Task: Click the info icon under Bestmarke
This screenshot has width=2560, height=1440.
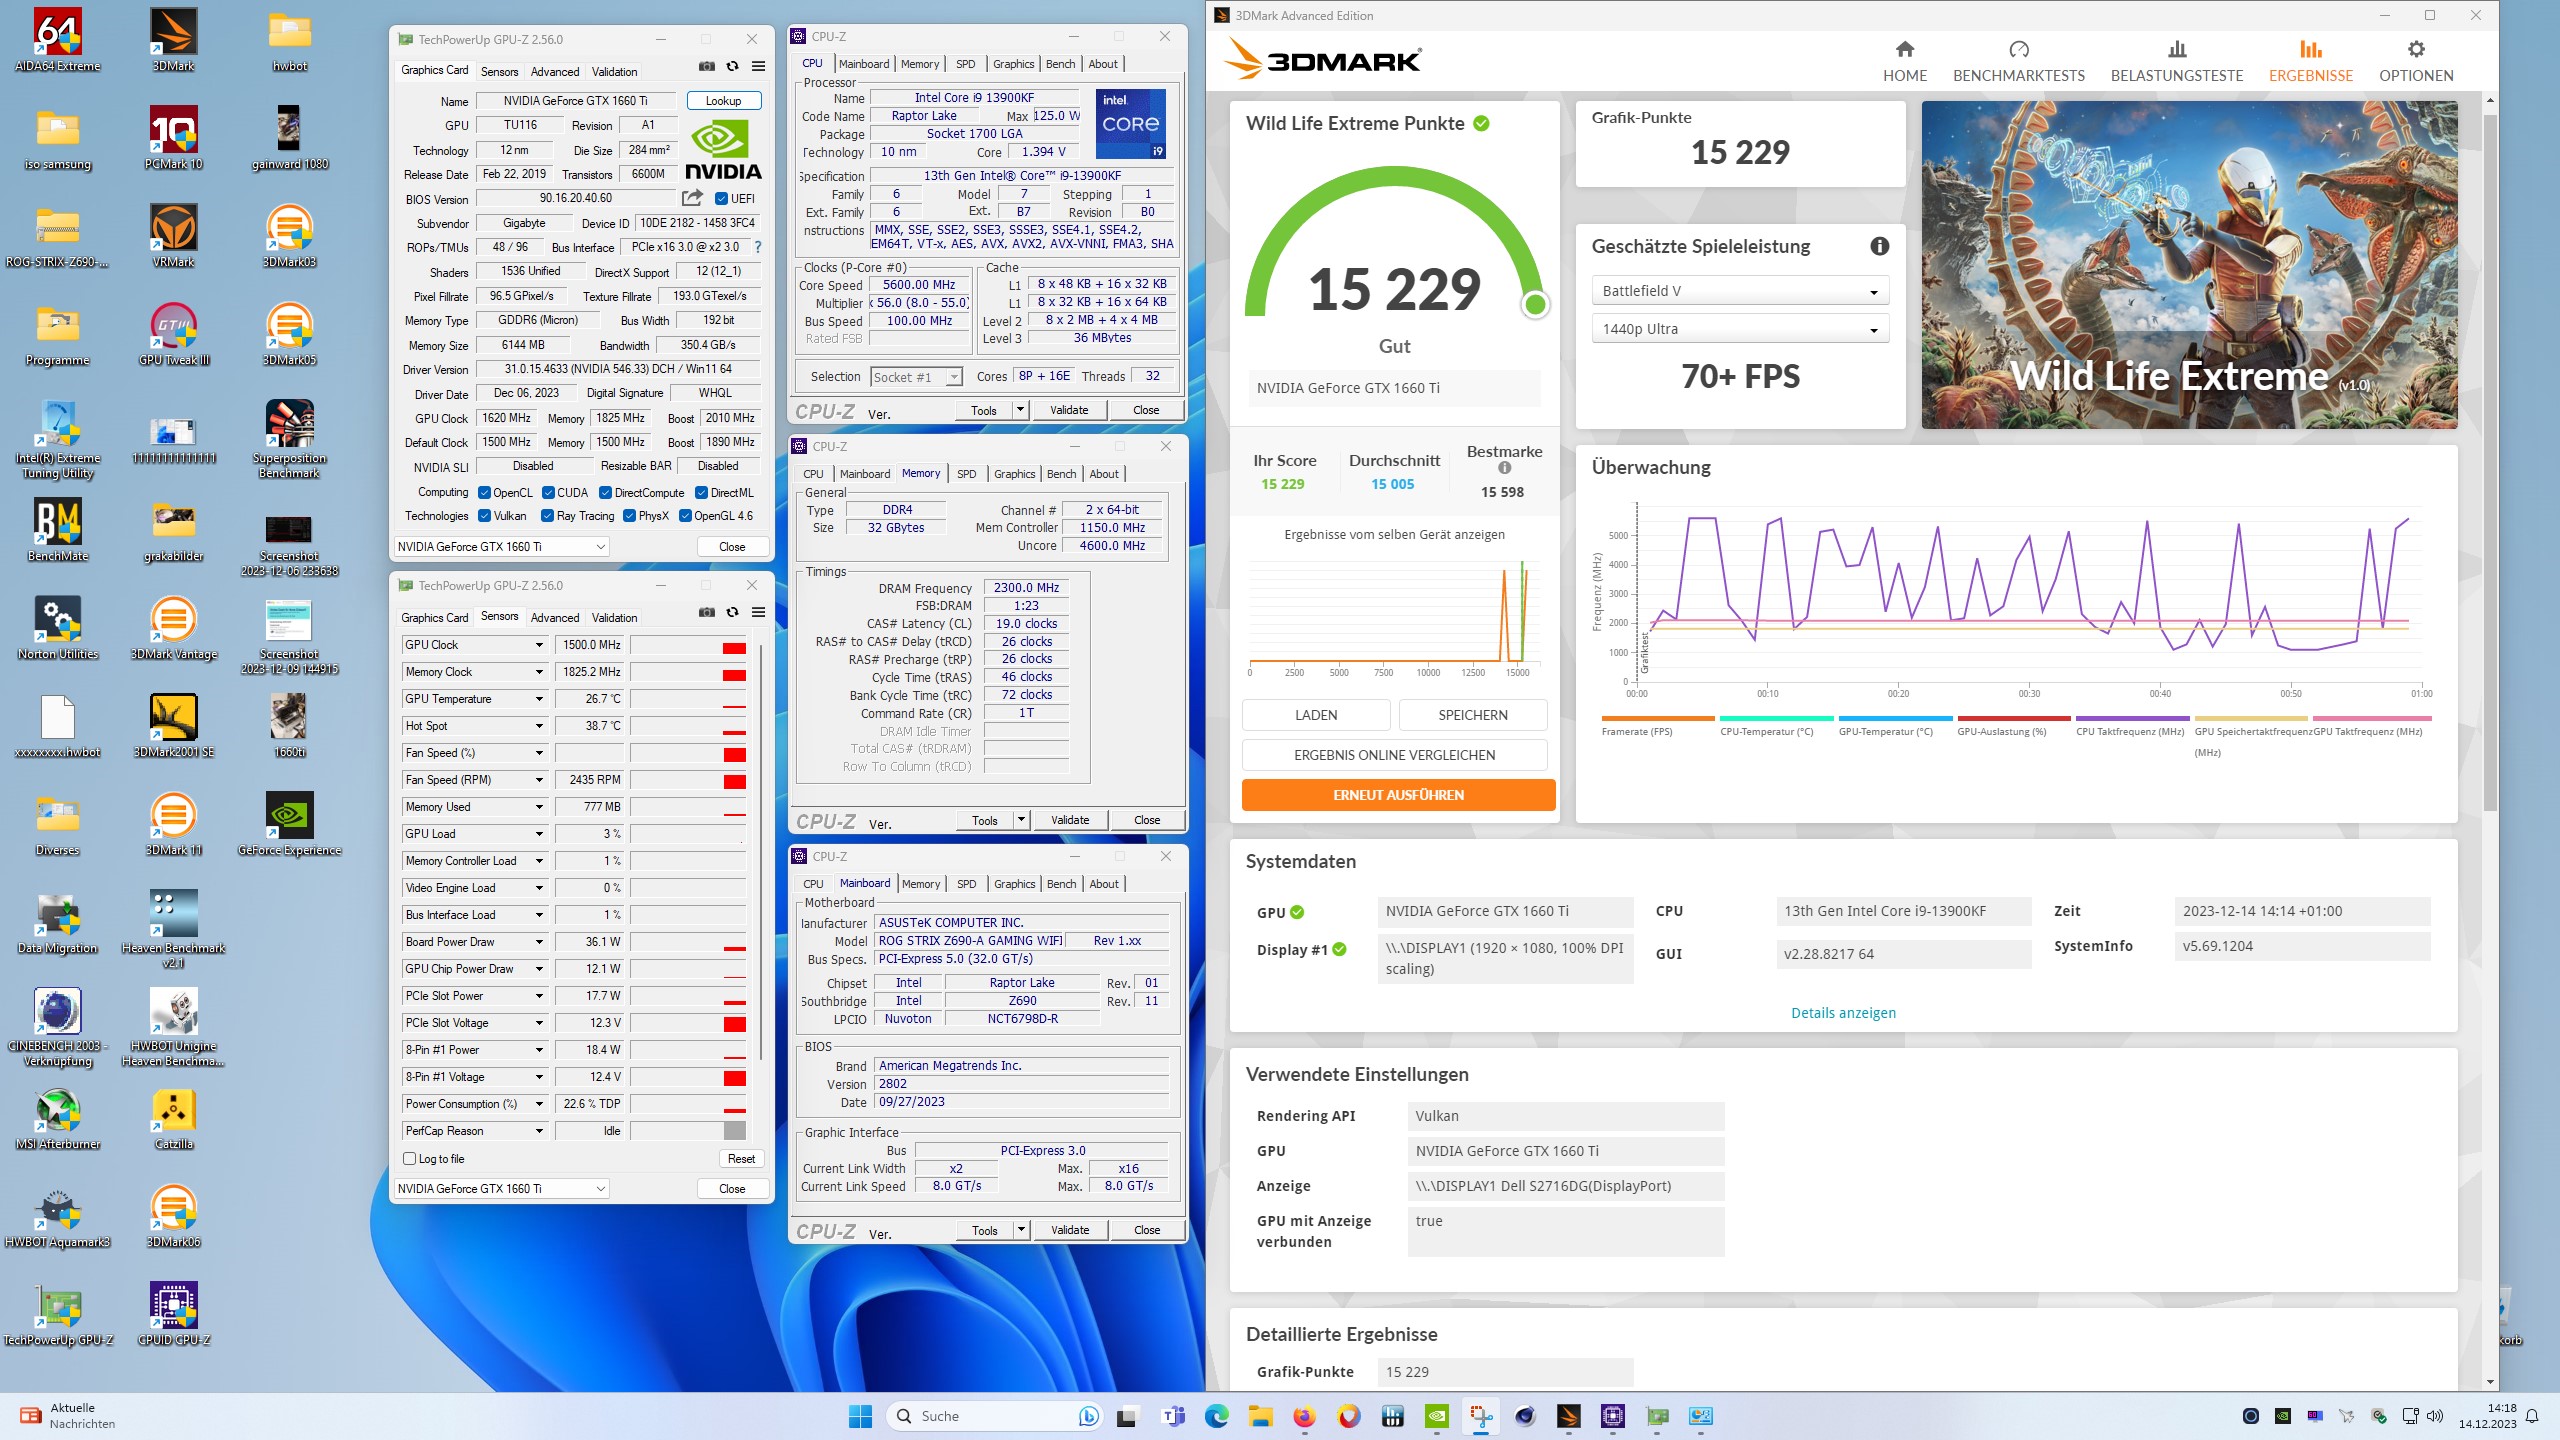Action: pyautogui.click(x=1504, y=468)
